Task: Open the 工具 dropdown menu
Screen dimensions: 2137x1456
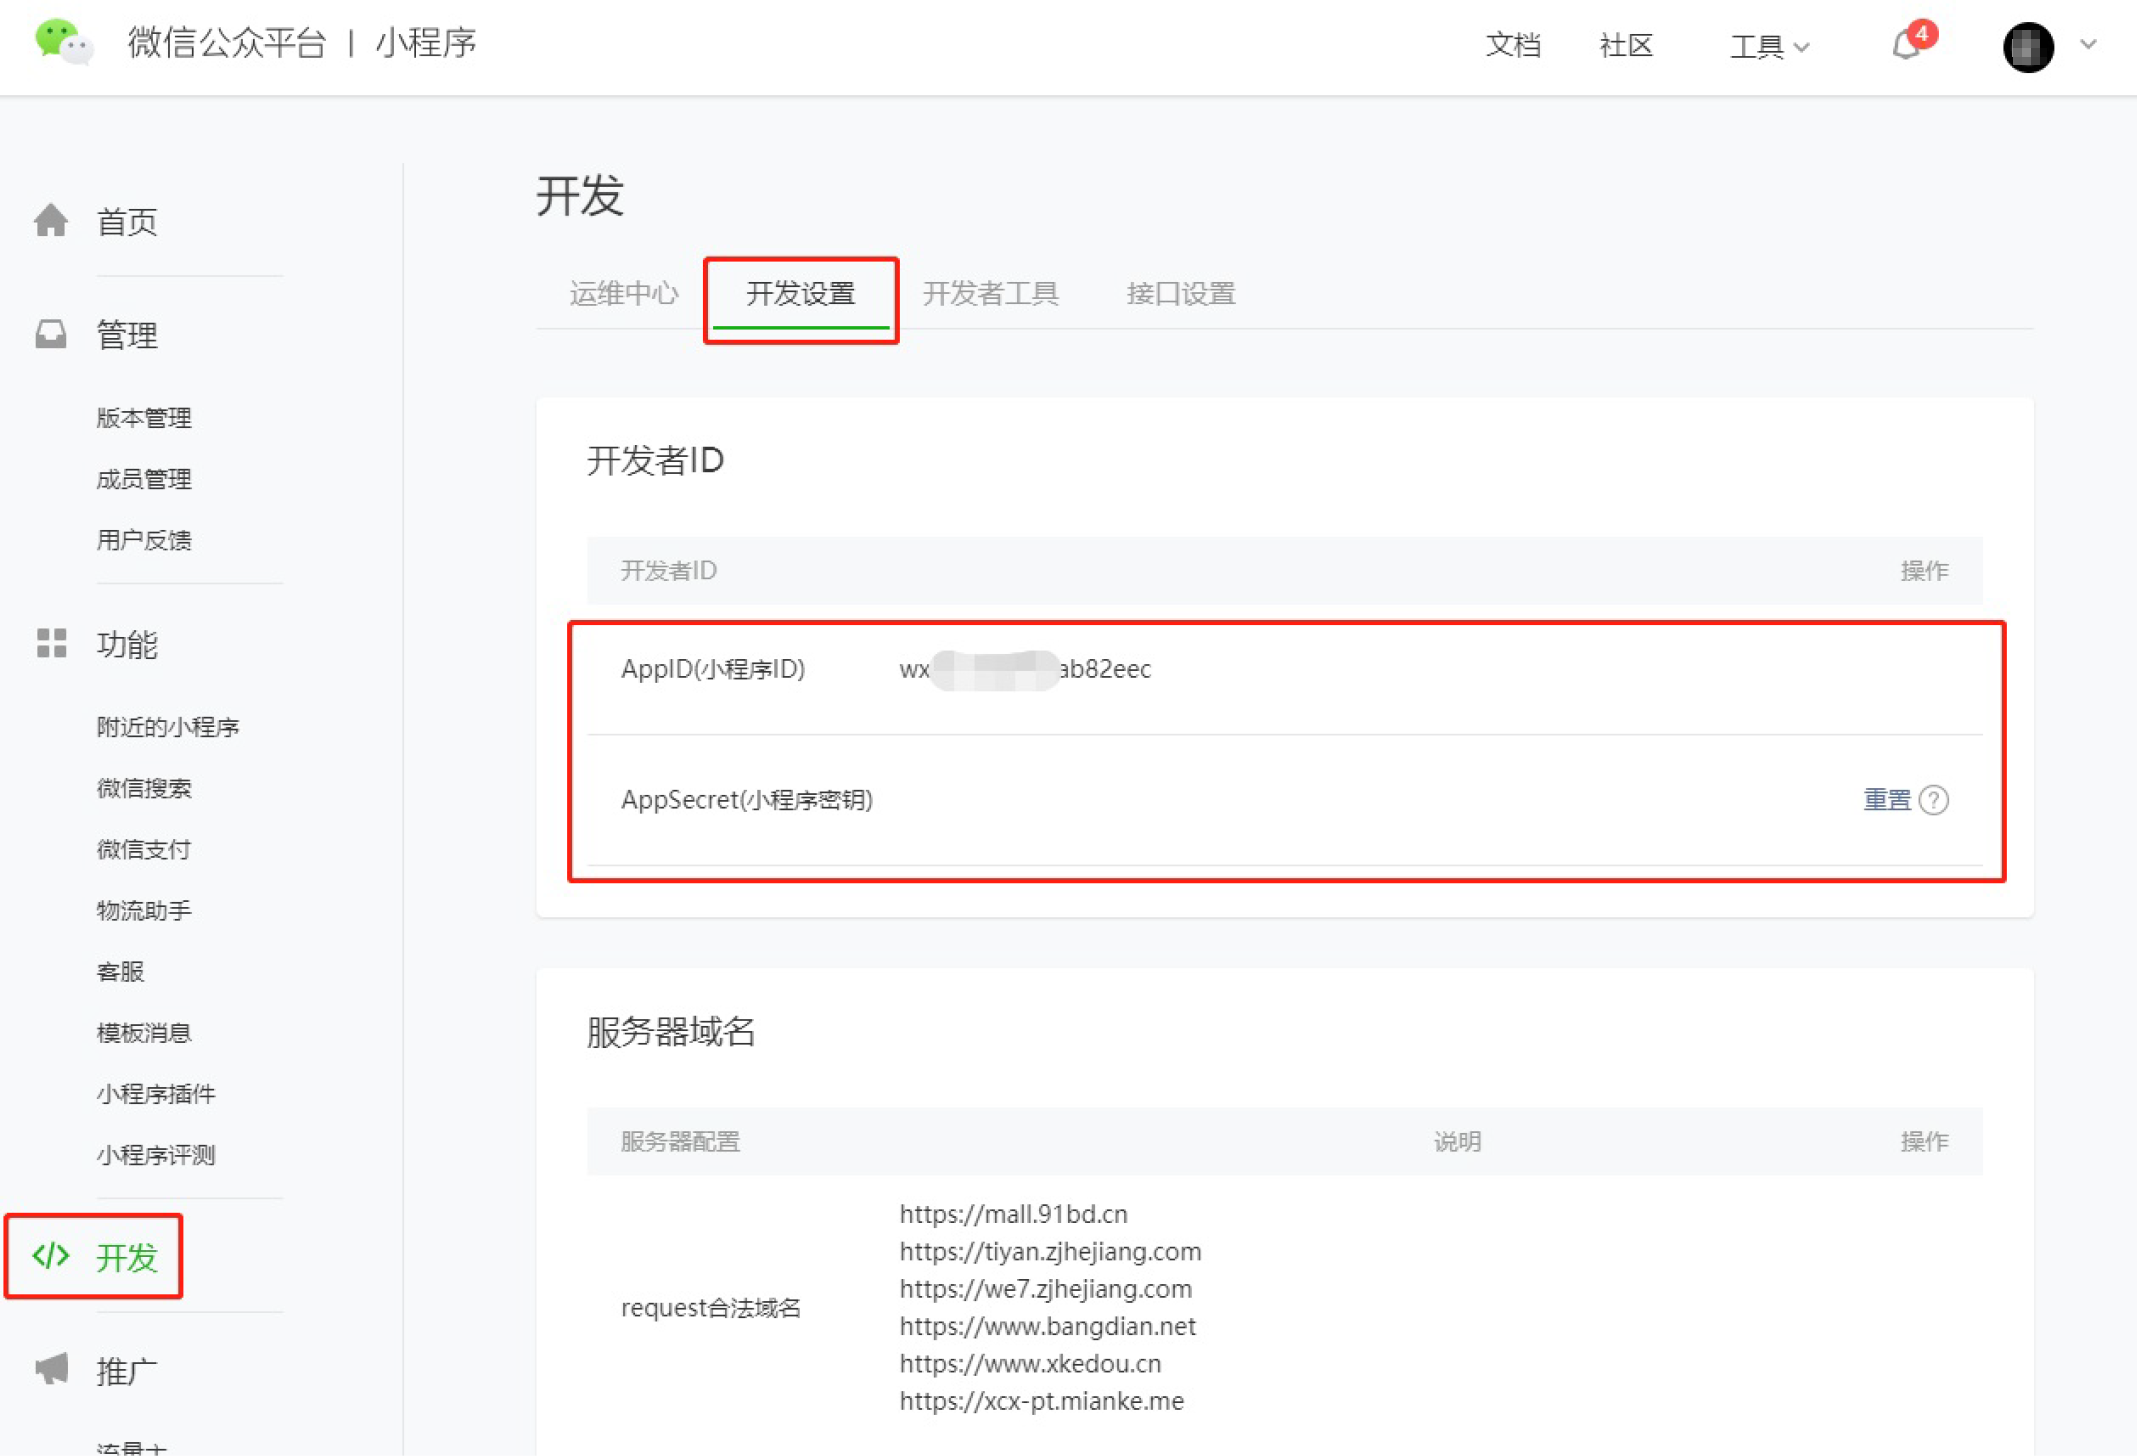Action: 1769,46
